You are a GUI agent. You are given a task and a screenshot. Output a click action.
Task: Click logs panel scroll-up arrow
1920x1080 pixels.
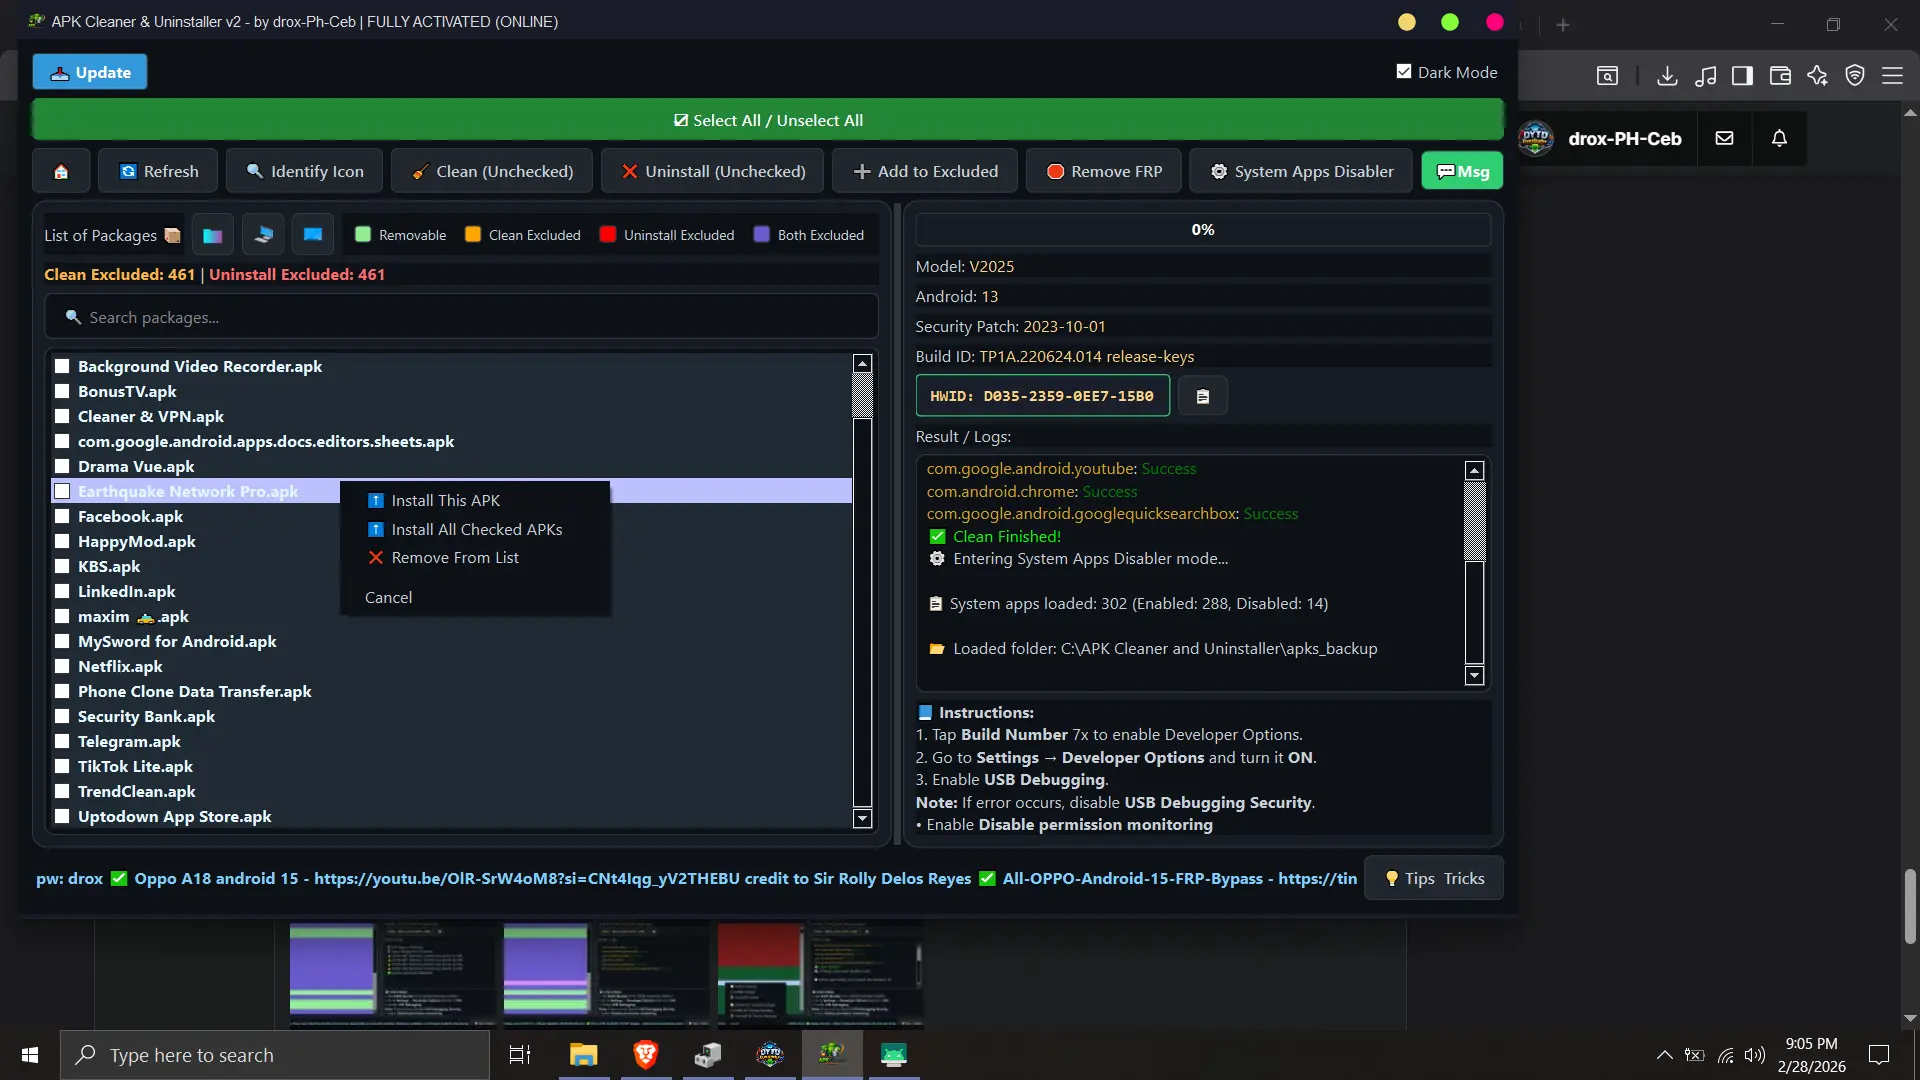pos(1474,470)
